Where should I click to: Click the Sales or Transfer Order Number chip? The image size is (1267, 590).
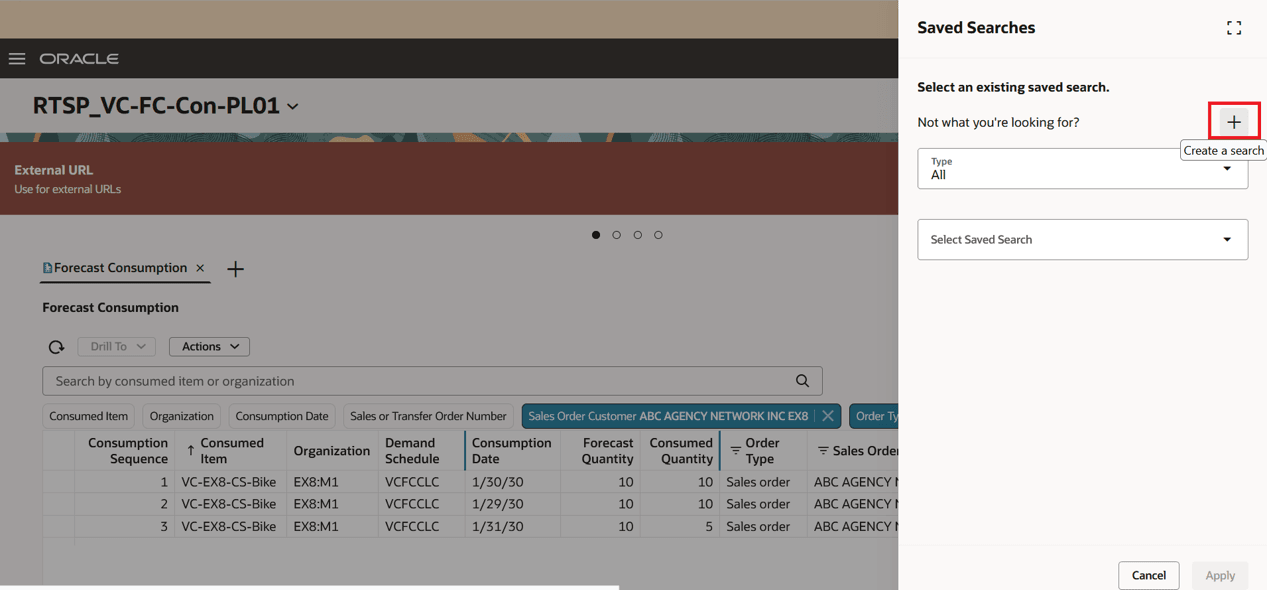[428, 416]
